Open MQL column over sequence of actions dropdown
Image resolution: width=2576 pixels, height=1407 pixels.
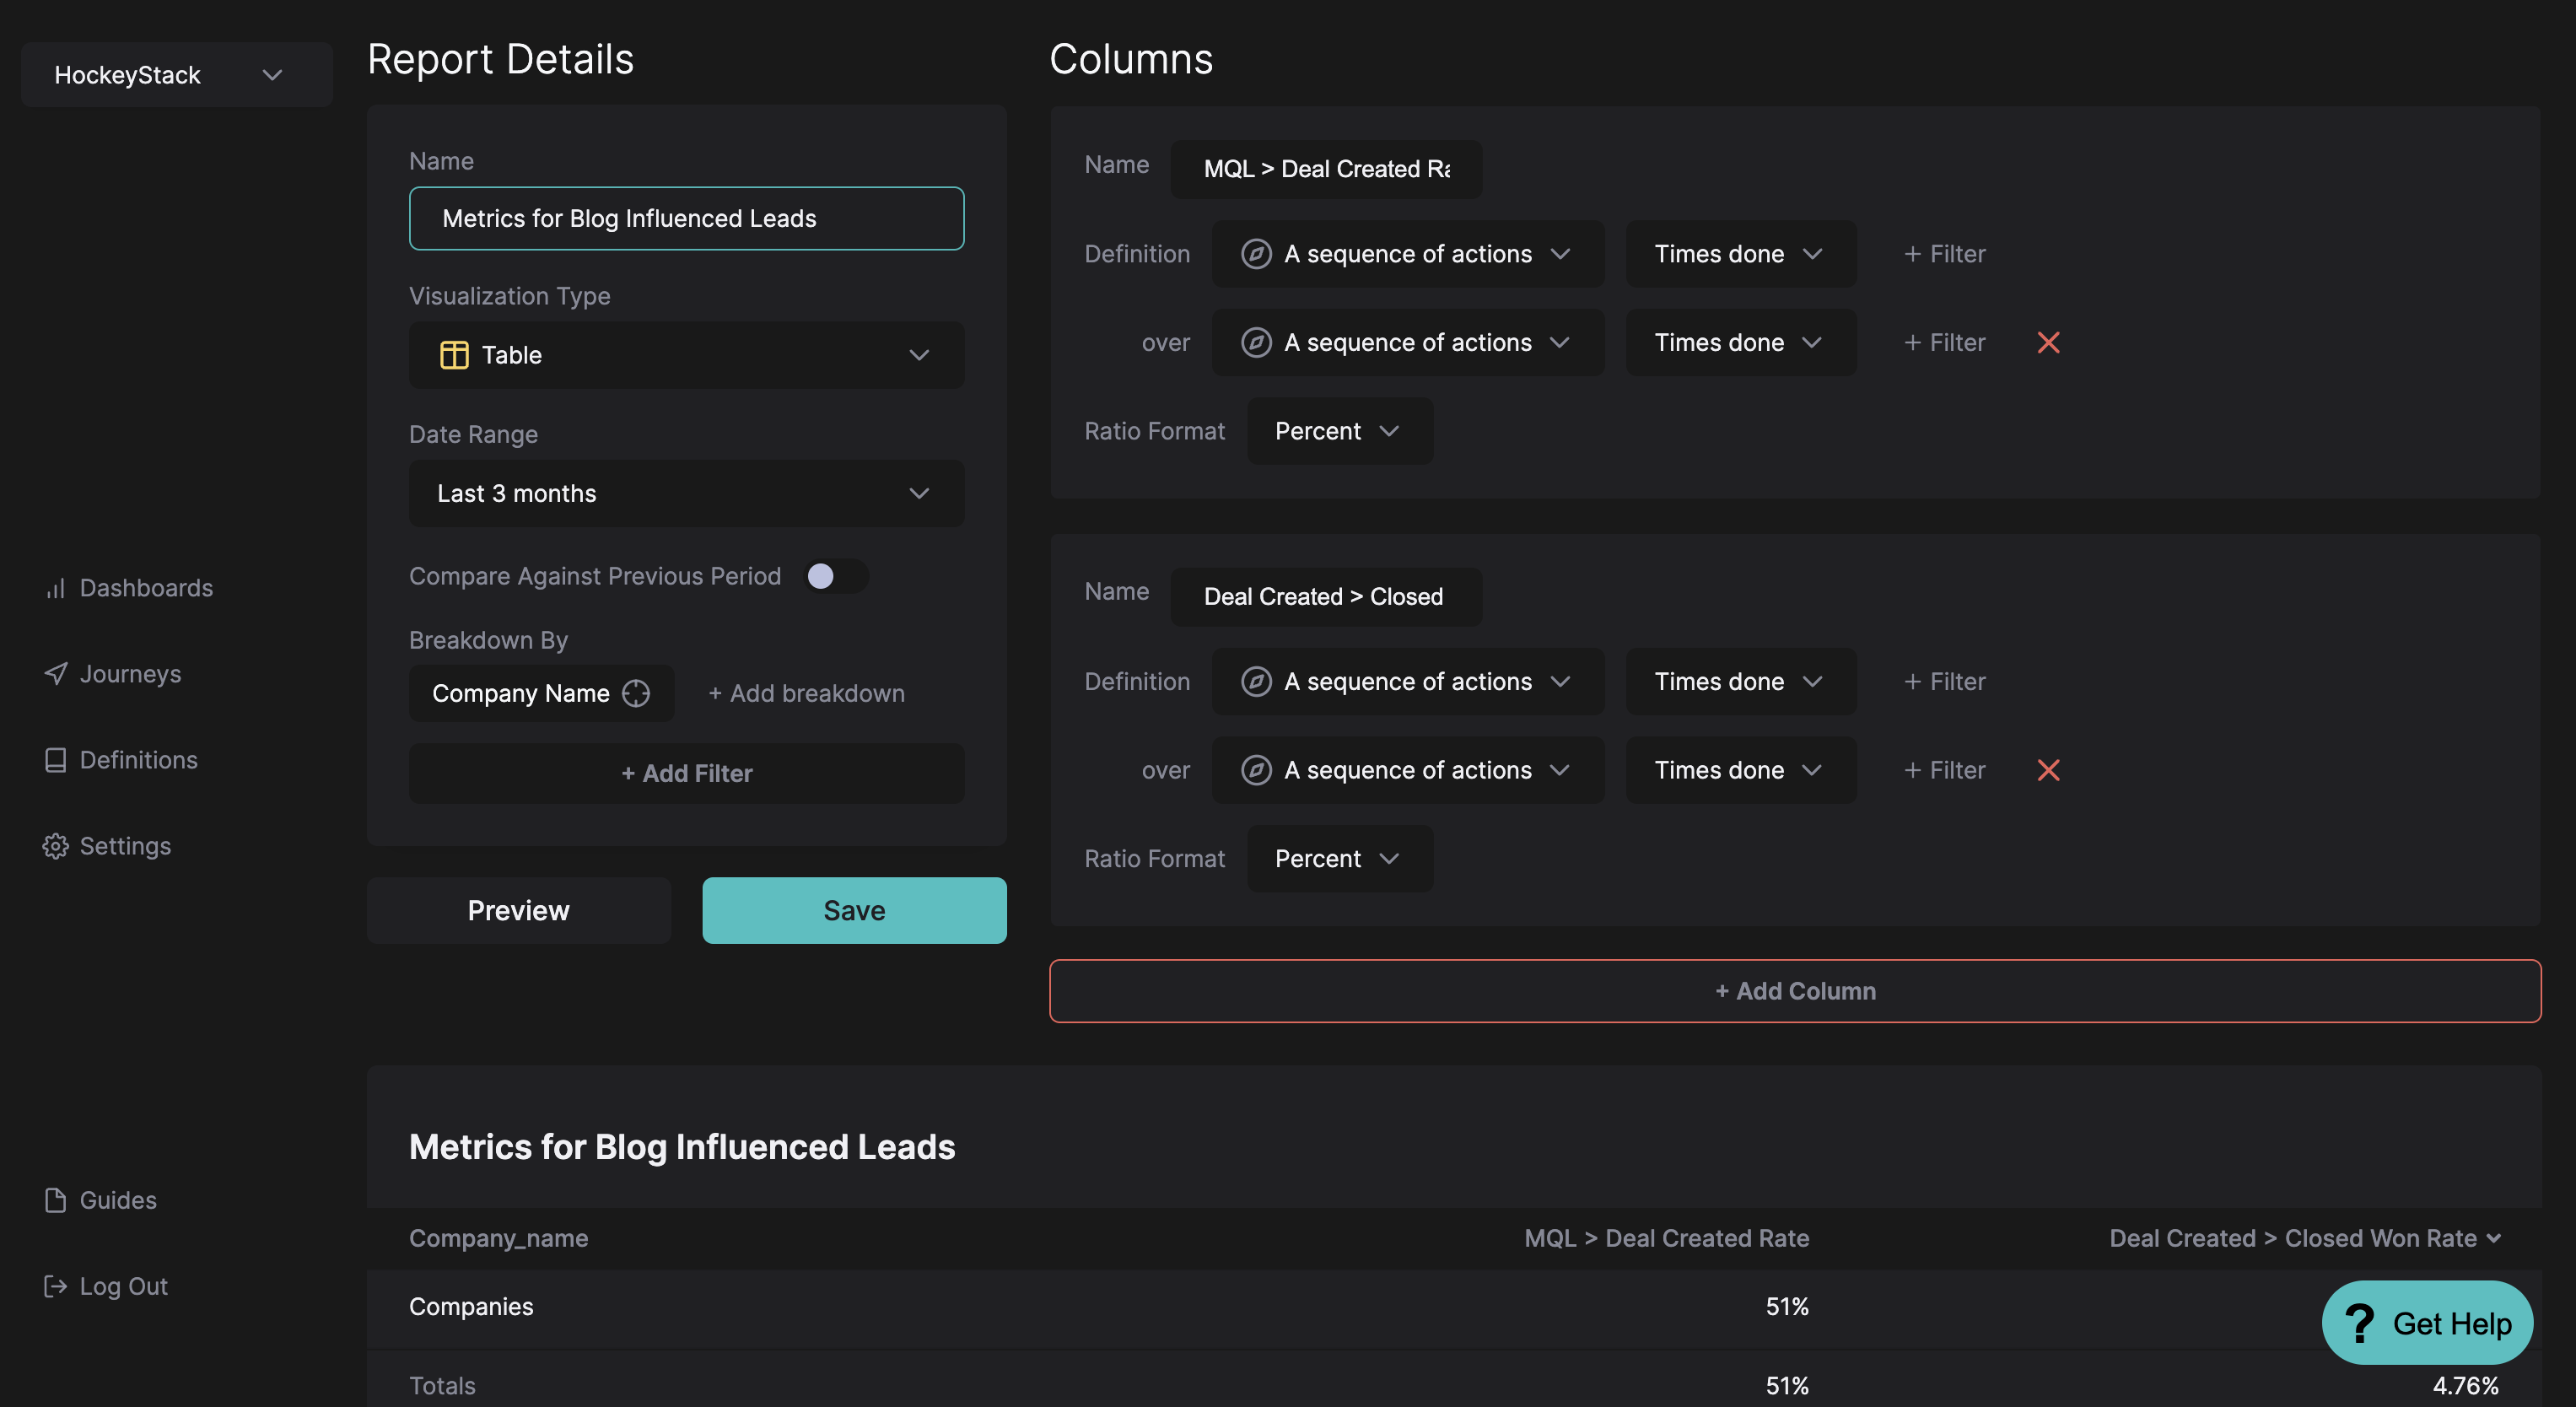click(1407, 342)
